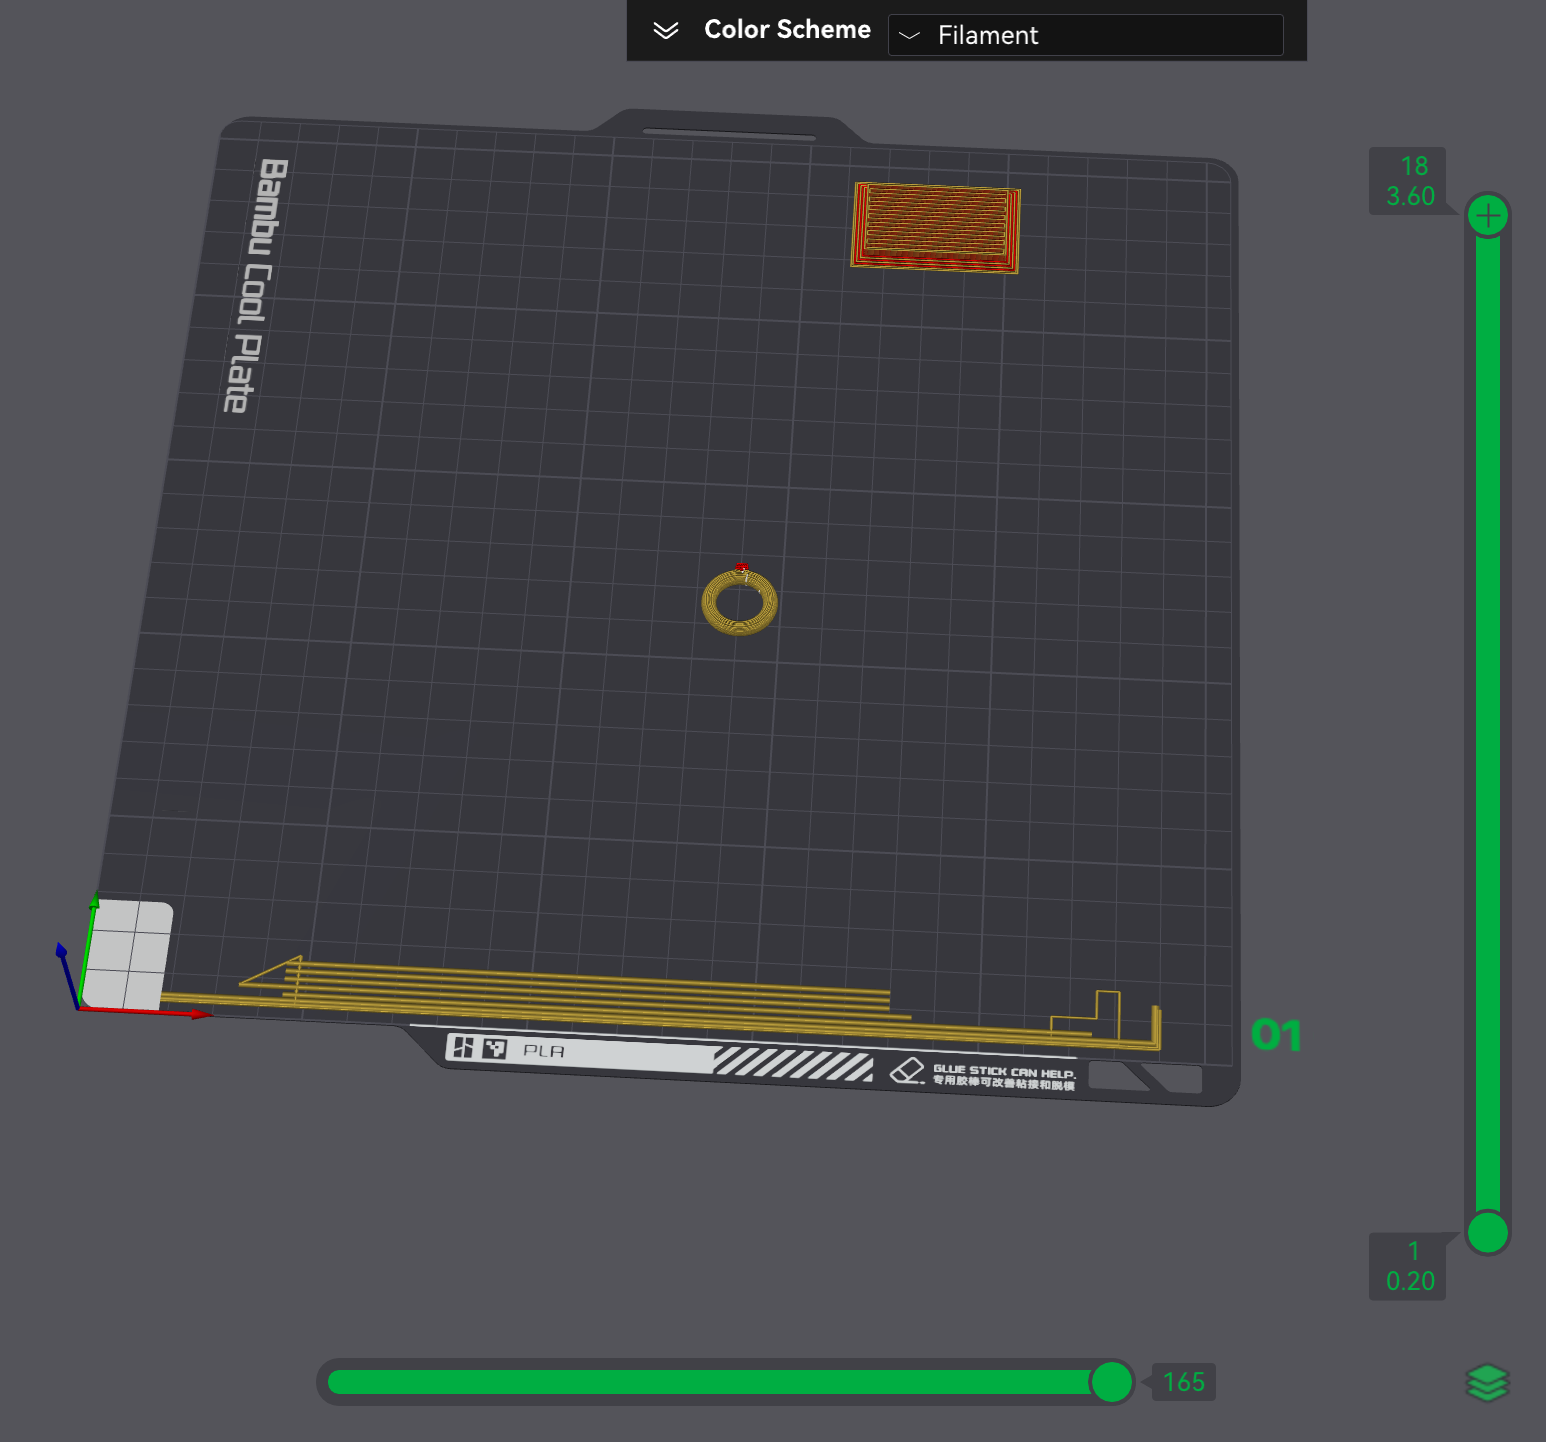
Task: Select the yellow ring object at plate center
Action: tap(740, 601)
